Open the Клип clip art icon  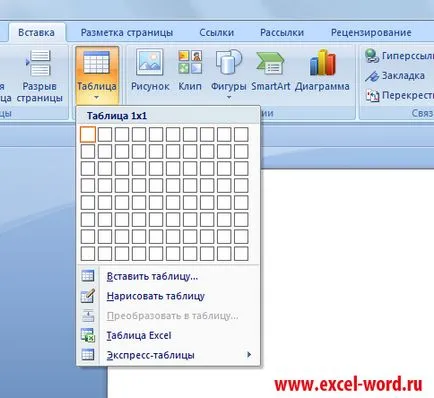tap(190, 62)
